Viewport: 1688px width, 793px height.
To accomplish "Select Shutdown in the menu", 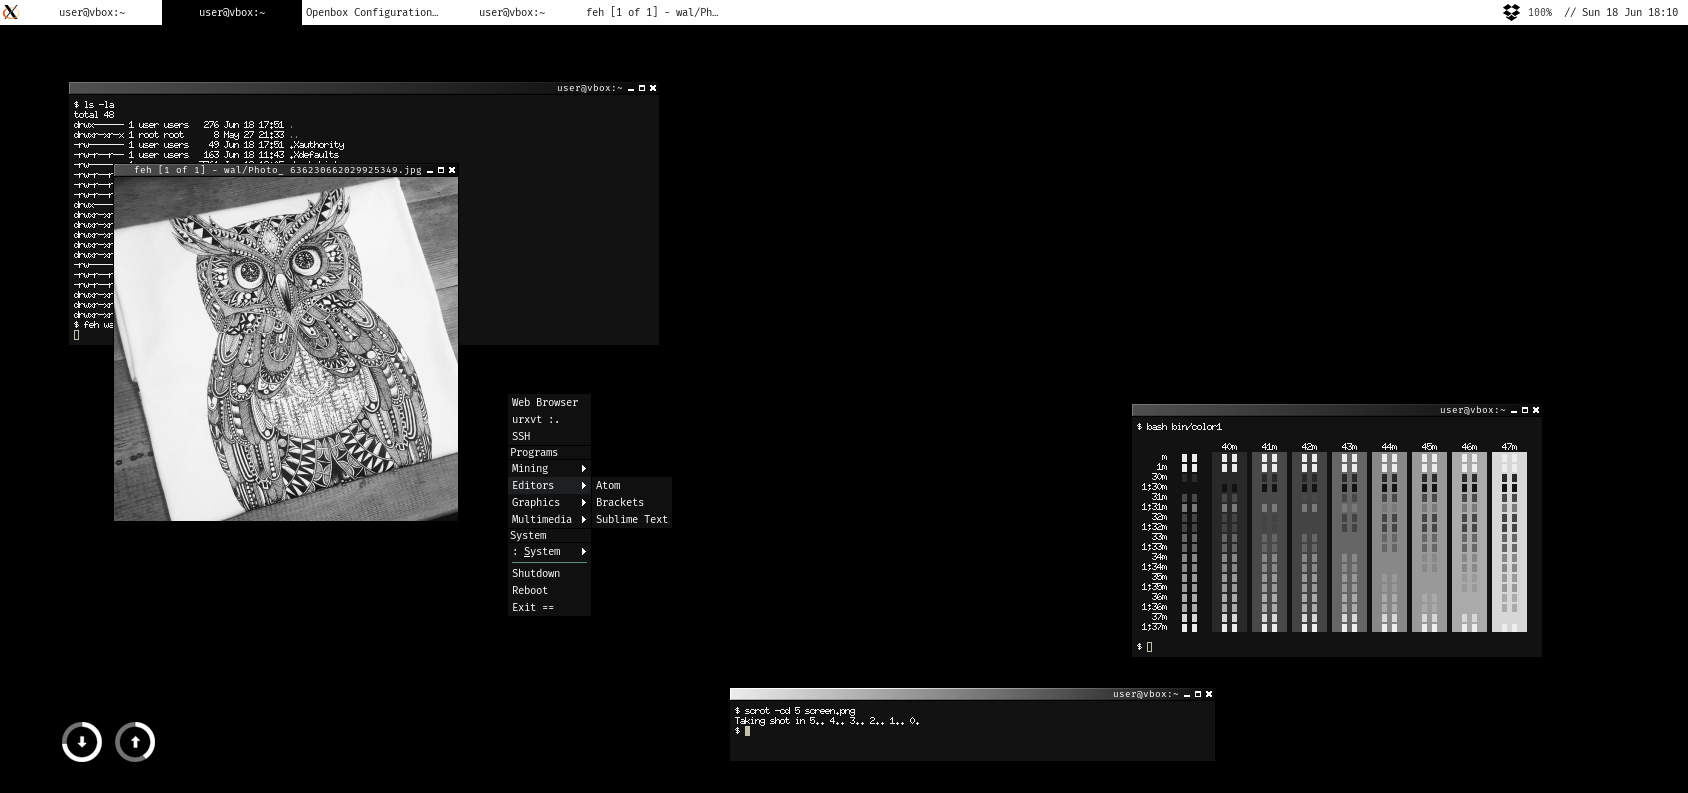I will click(549, 573).
